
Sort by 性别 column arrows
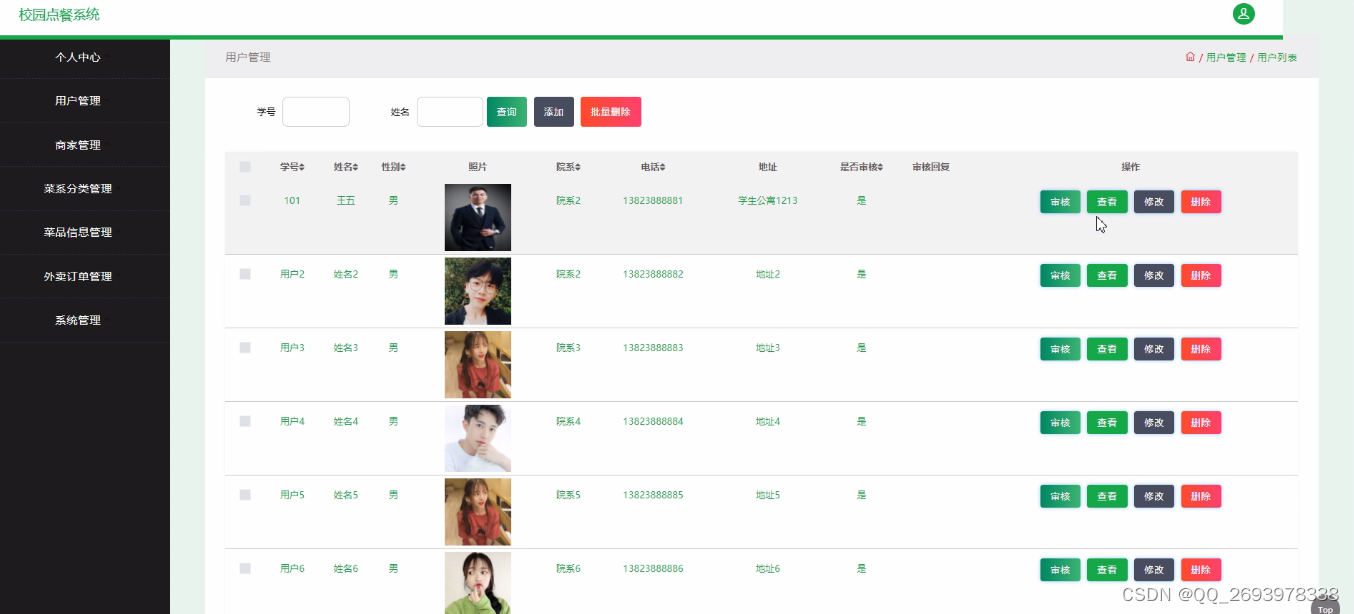[x=403, y=167]
